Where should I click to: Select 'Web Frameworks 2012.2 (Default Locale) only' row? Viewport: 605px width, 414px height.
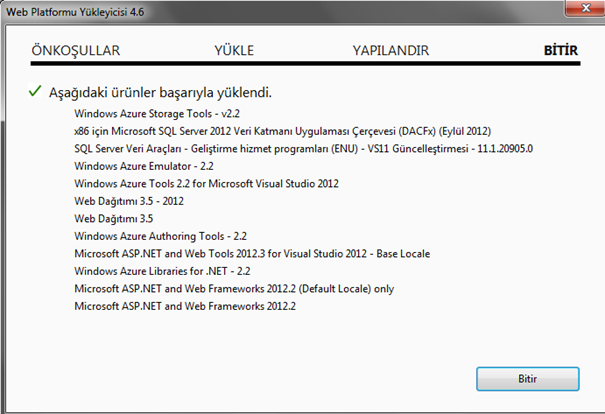(x=234, y=289)
